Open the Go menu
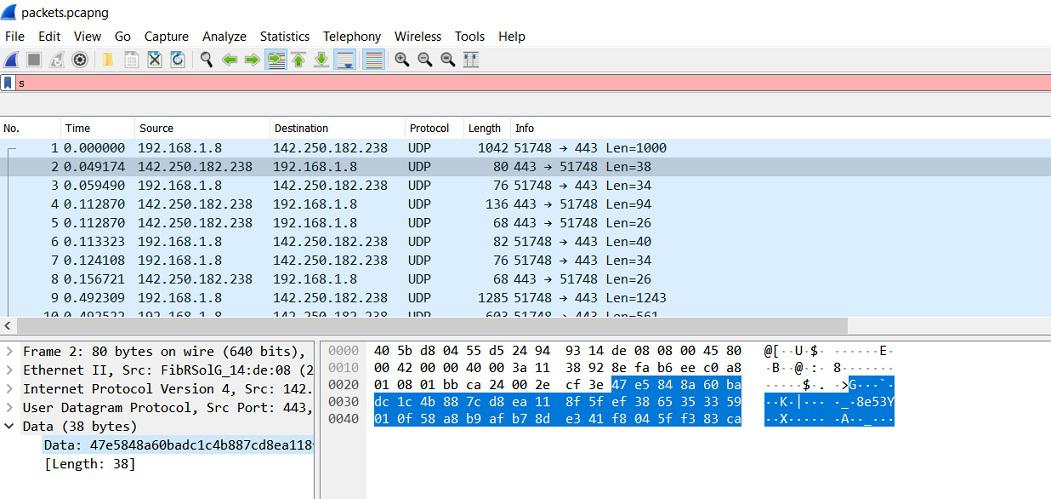This screenshot has height=499, width=1051. pyautogui.click(x=123, y=36)
